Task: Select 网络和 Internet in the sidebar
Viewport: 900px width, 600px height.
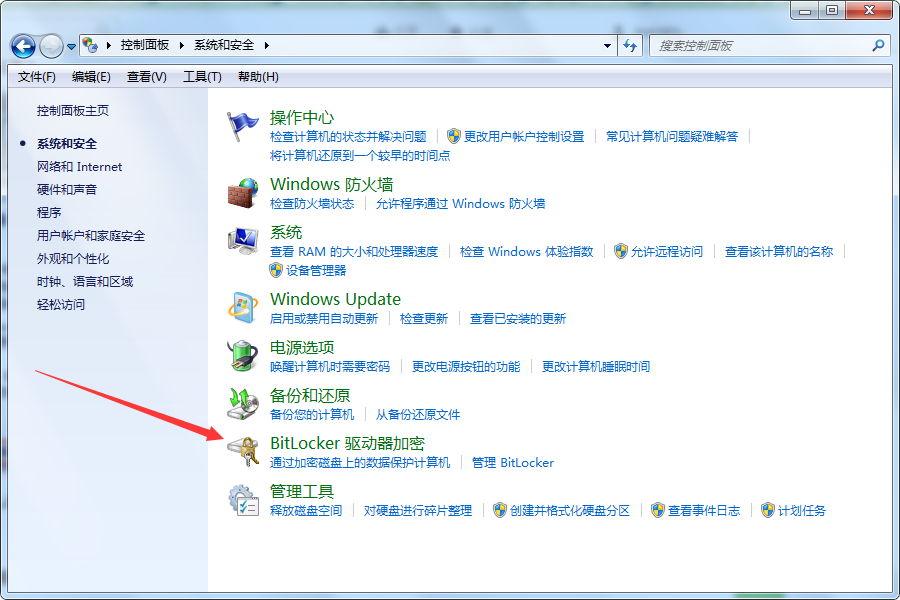Action: pyautogui.click(x=79, y=167)
